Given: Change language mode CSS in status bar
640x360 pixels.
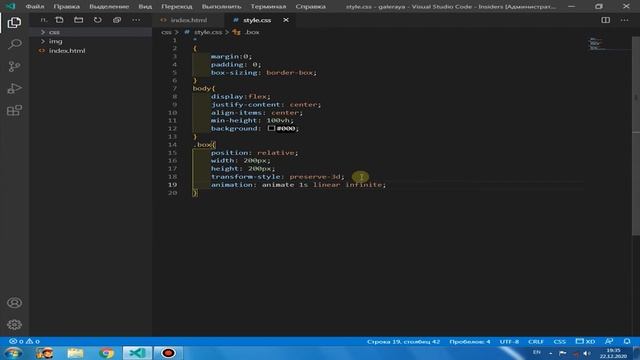Looking at the screenshot, I should tap(559, 341).
